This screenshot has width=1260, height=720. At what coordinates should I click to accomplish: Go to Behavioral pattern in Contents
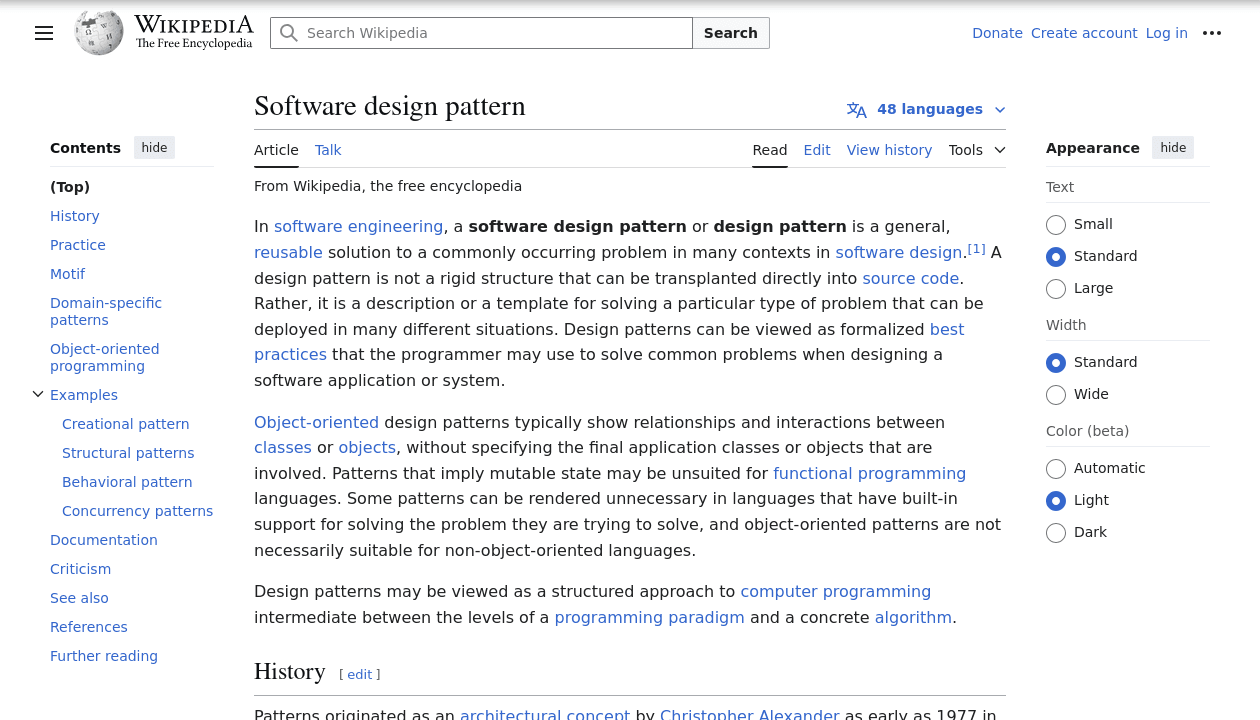pyautogui.click(x=127, y=482)
